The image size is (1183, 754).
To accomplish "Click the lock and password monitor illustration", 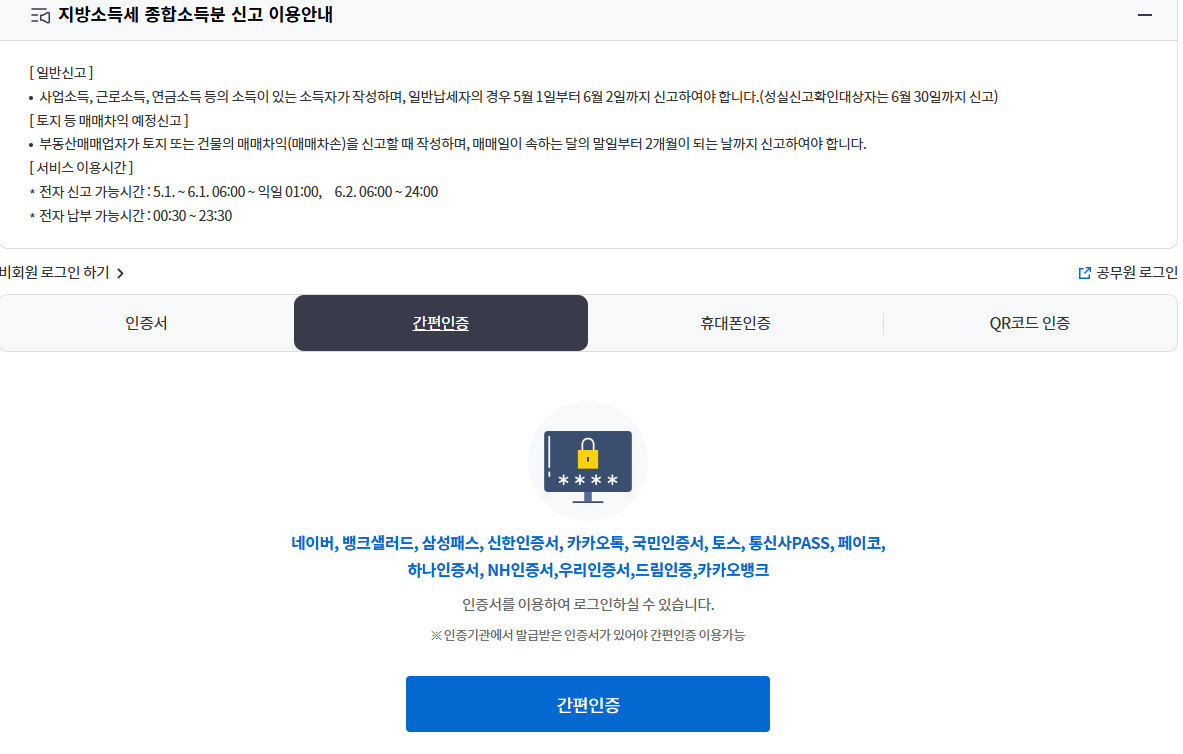I will [x=588, y=461].
